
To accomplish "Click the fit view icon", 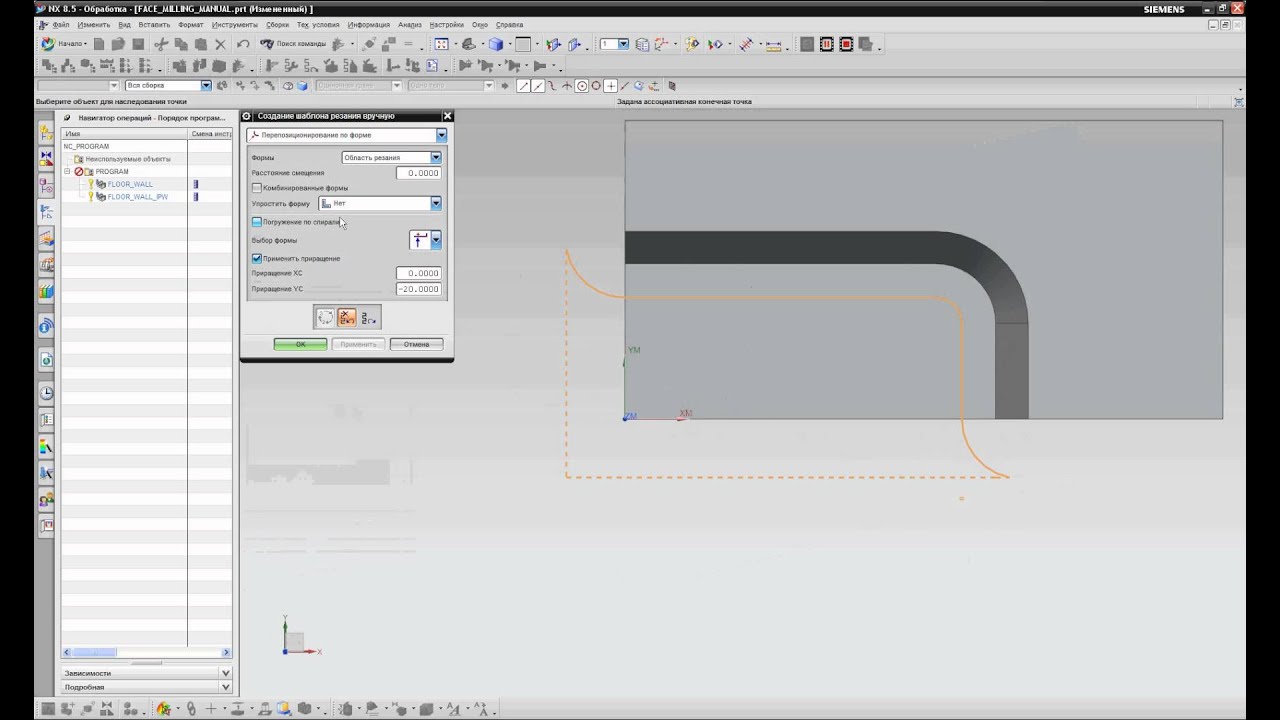I will point(441,44).
